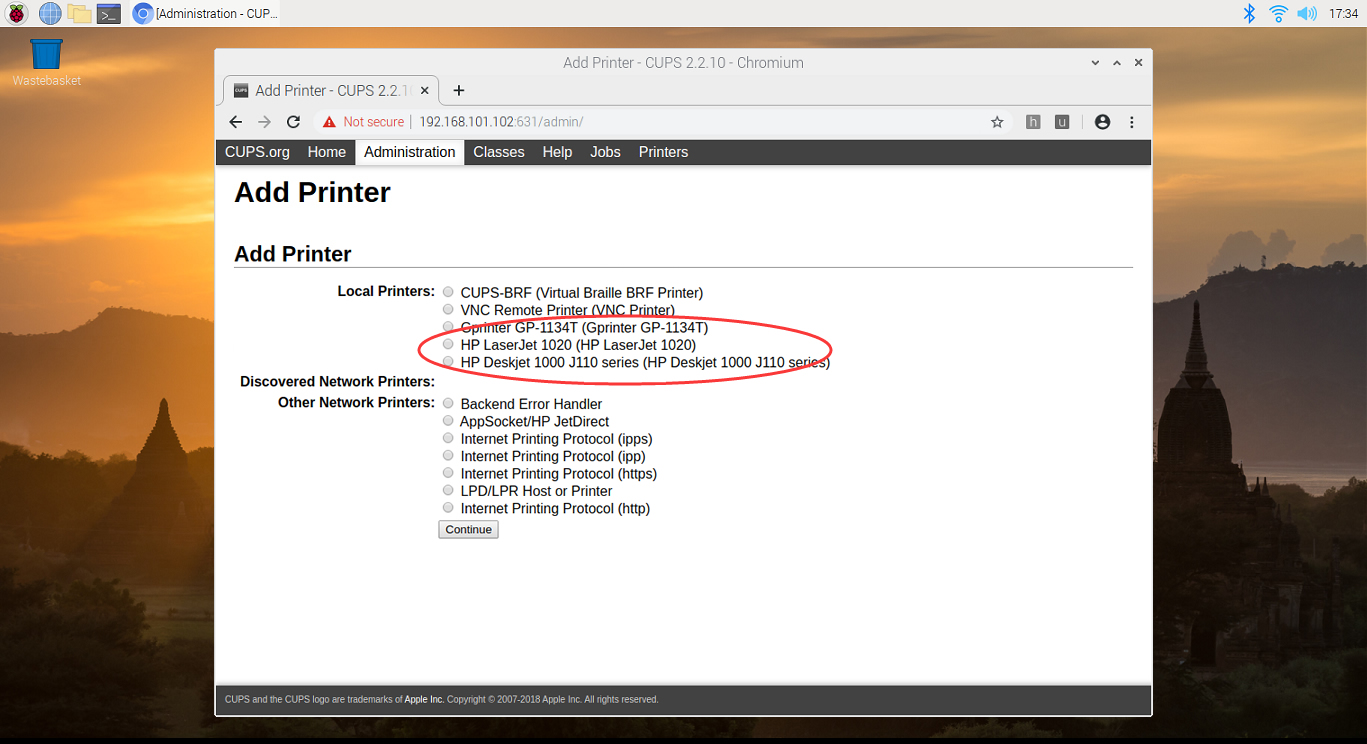
Task: Click the 'Other Network Printers:' label
Action: coord(356,402)
